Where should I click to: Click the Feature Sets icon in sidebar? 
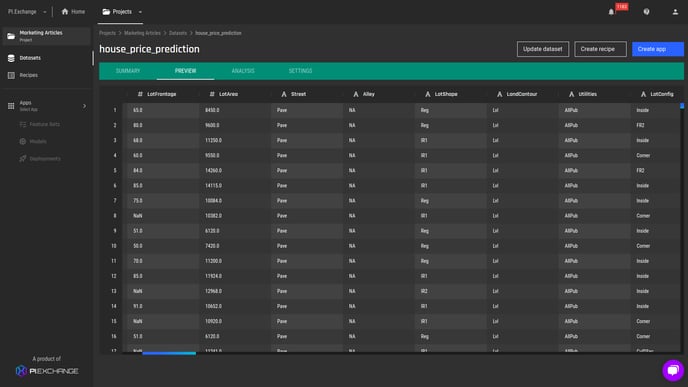[23, 124]
